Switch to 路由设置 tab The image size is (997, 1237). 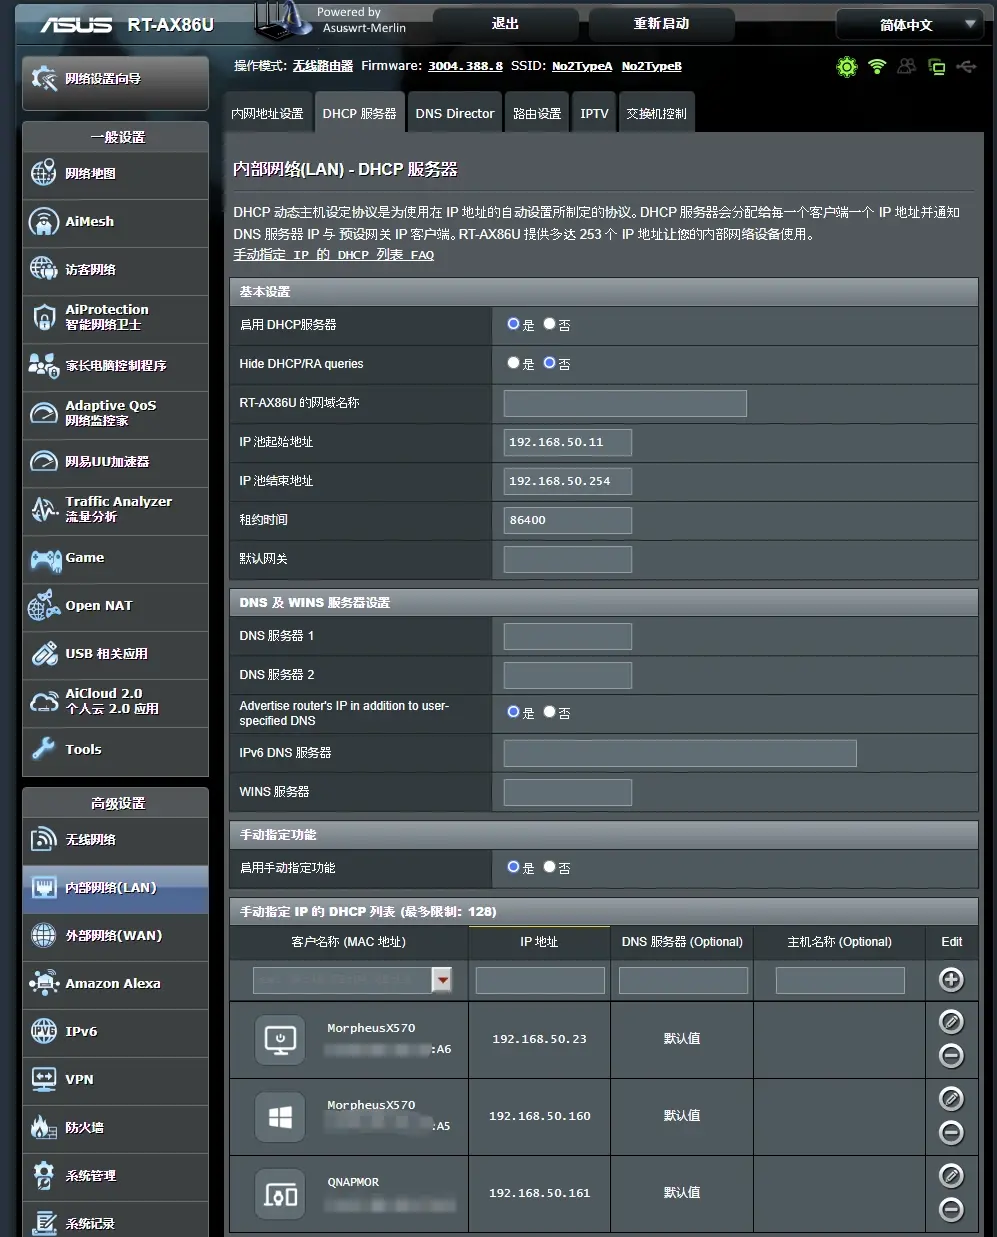click(x=537, y=113)
